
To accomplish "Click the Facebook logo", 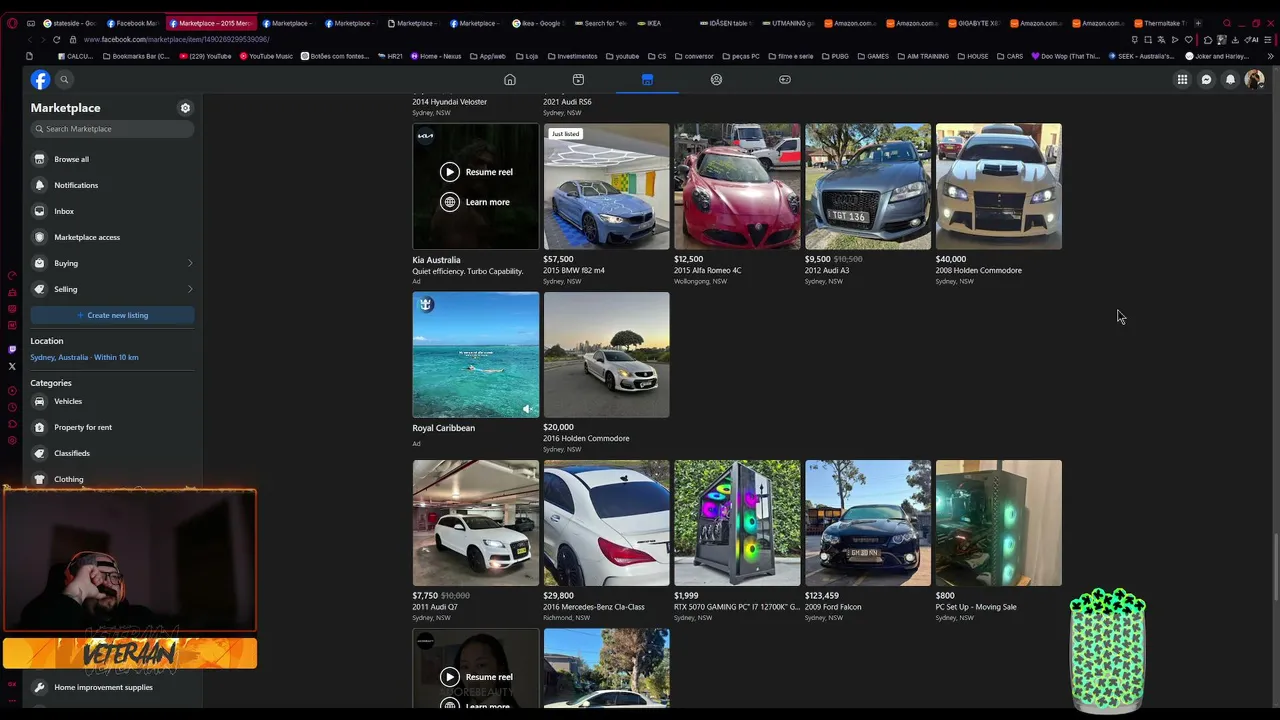I will [x=40, y=79].
